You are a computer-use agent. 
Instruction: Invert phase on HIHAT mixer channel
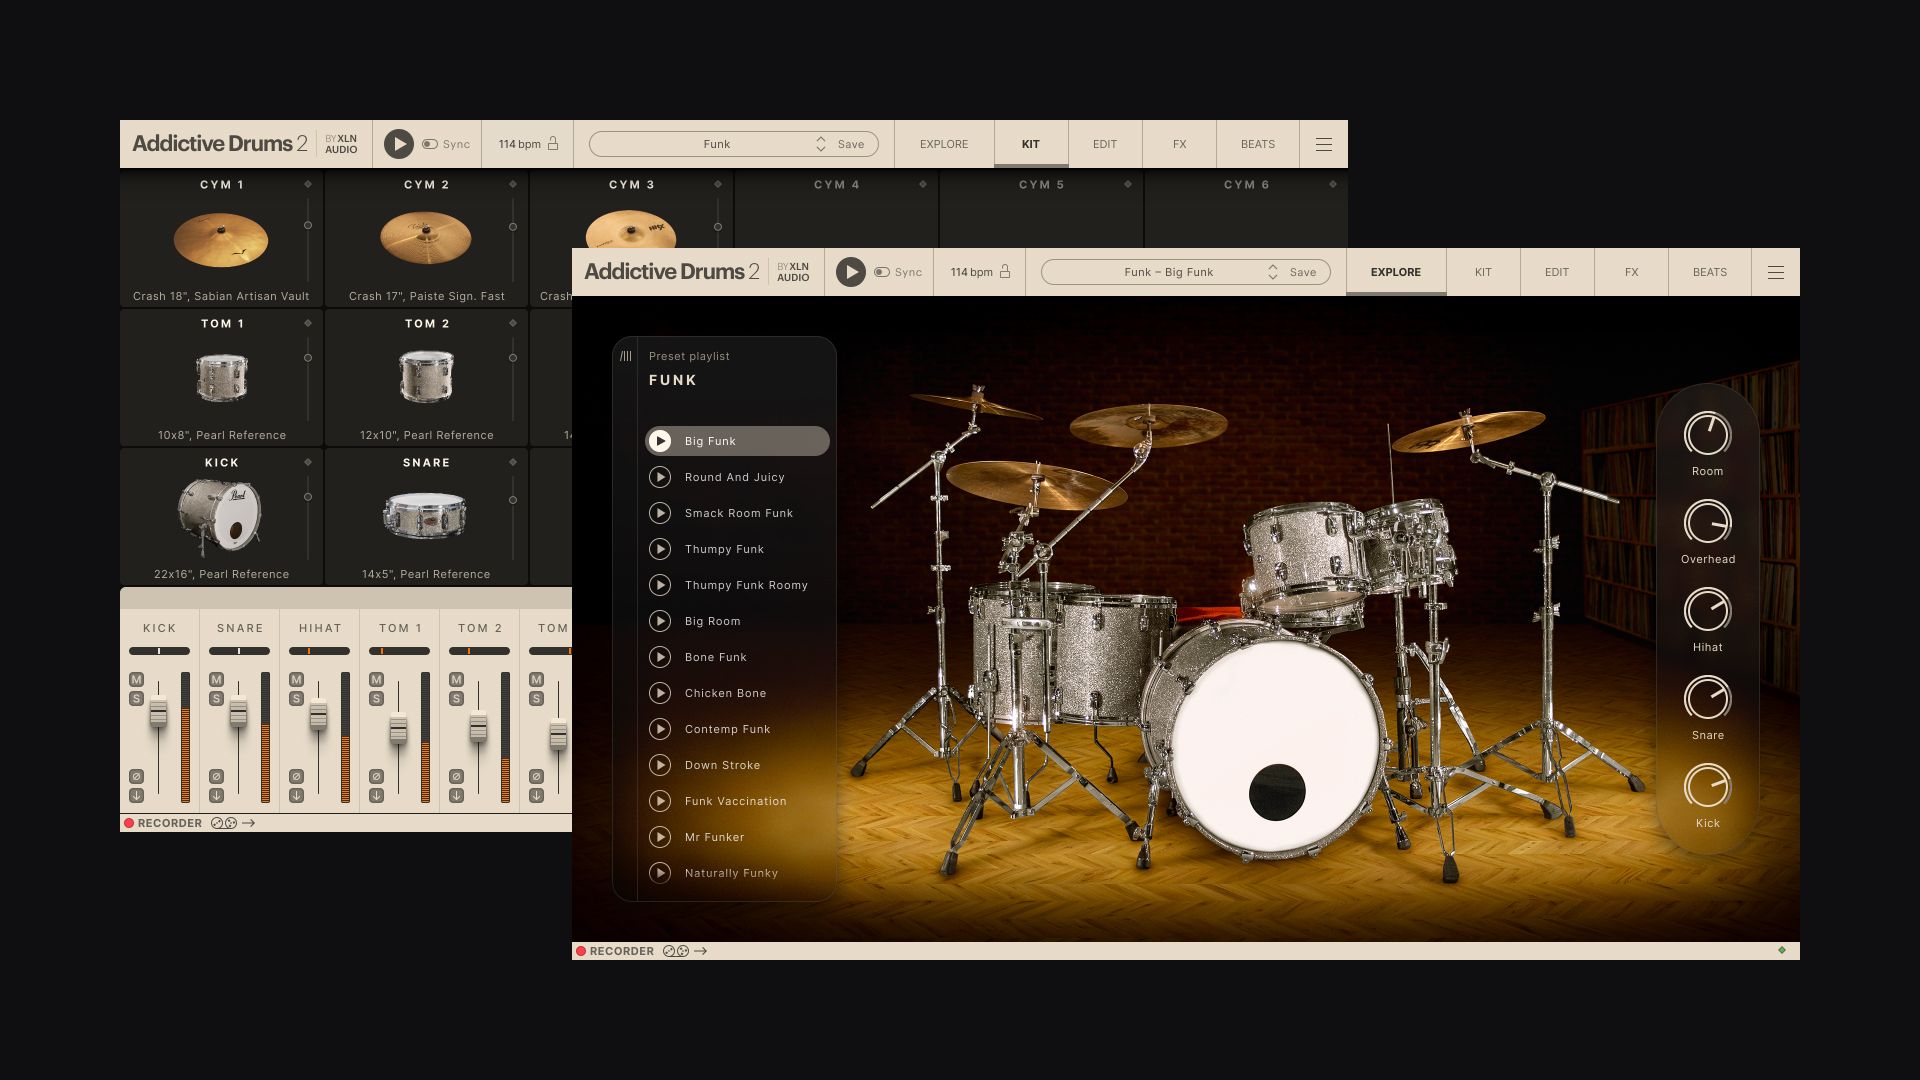pos(296,776)
